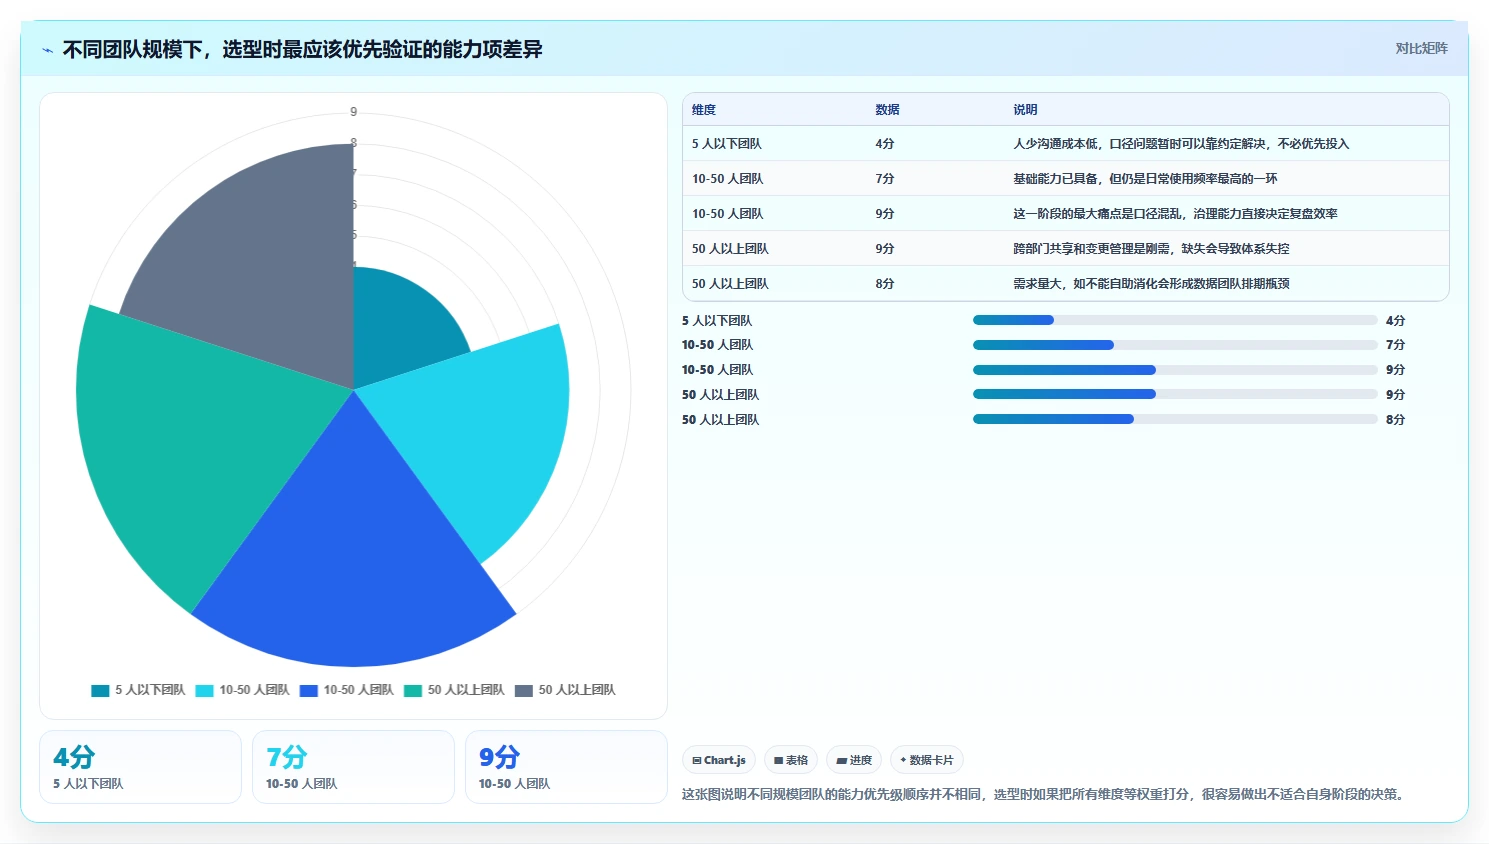
Task: Open the 9分 summary card
Action: (x=566, y=767)
